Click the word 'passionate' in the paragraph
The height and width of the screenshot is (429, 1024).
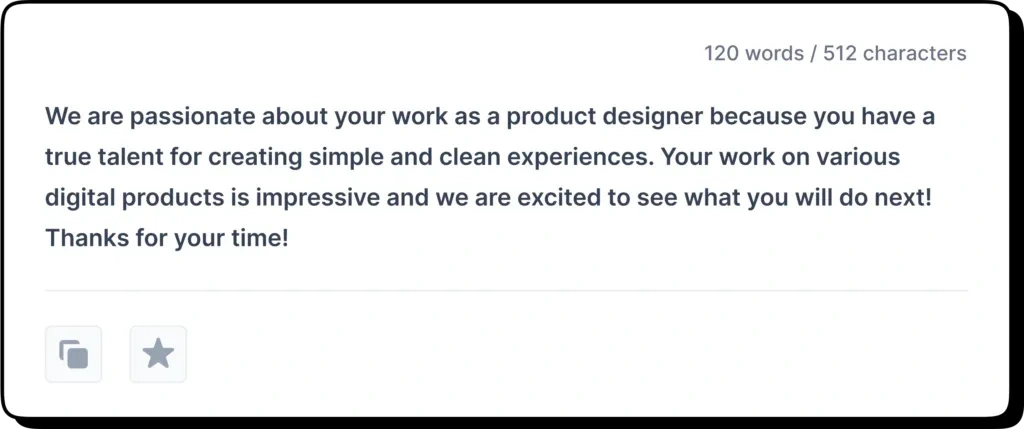191,116
